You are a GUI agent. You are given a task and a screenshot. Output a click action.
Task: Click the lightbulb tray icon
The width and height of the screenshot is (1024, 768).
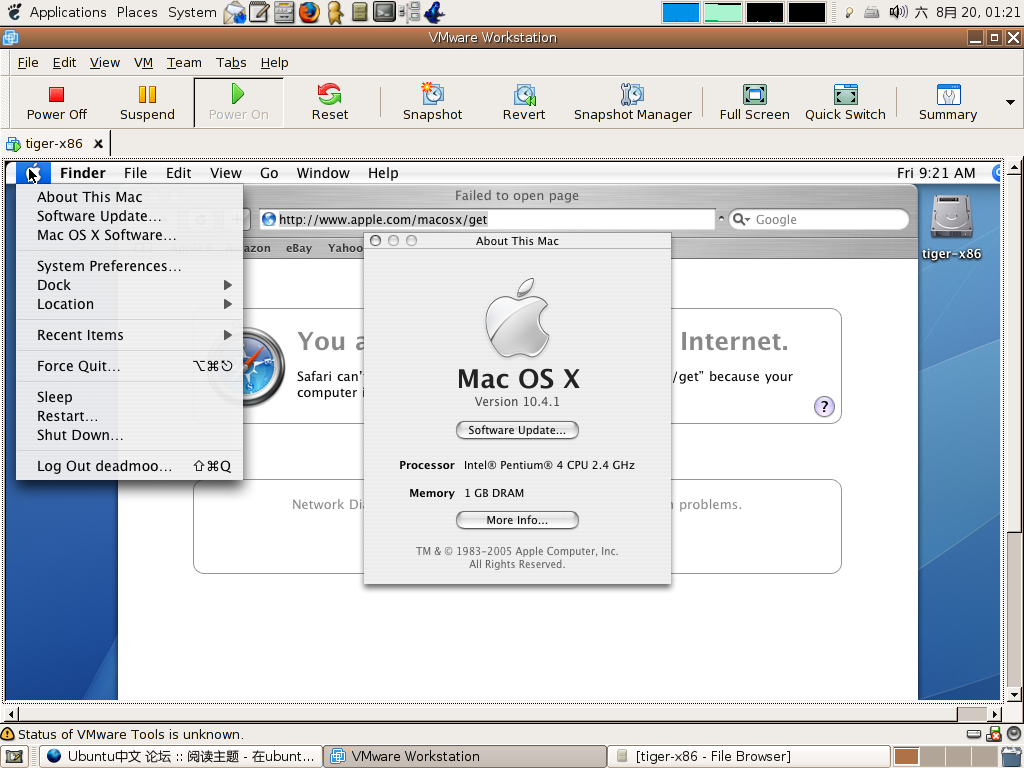point(849,12)
